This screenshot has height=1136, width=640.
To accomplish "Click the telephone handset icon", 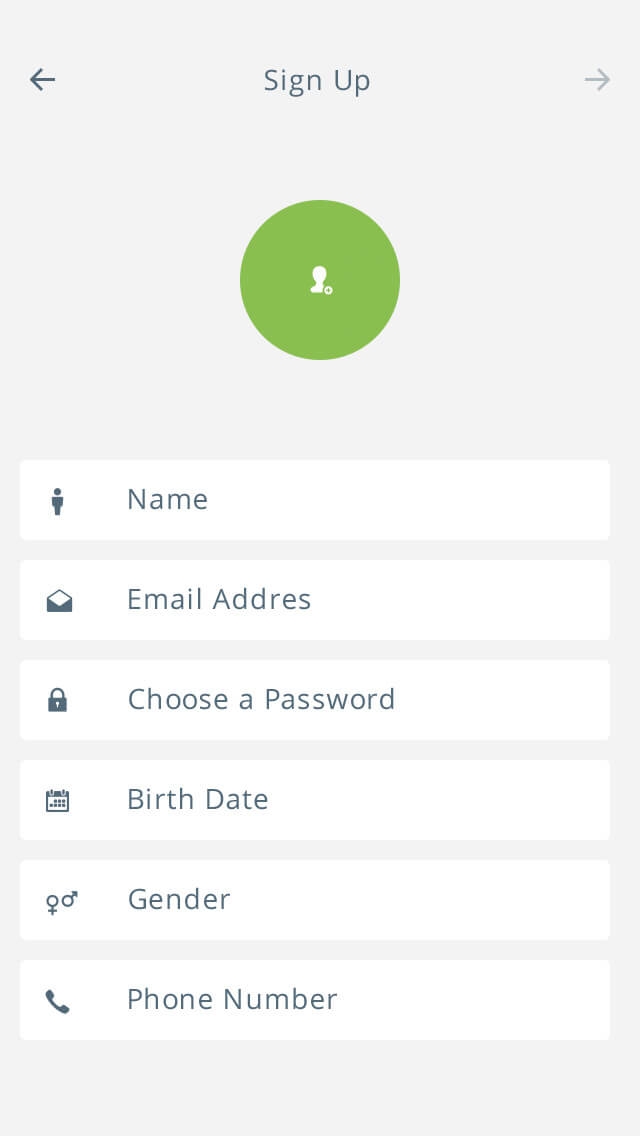I will click(x=58, y=1001).
